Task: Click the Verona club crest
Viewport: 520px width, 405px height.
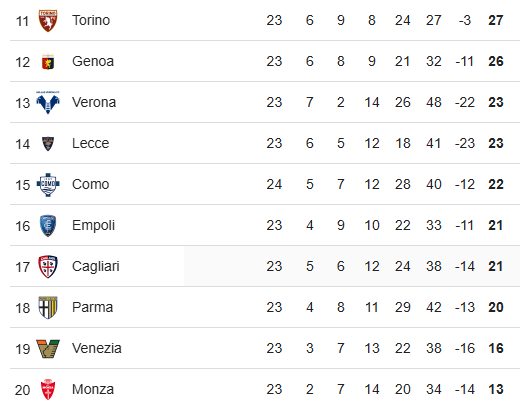Action: 48,102
